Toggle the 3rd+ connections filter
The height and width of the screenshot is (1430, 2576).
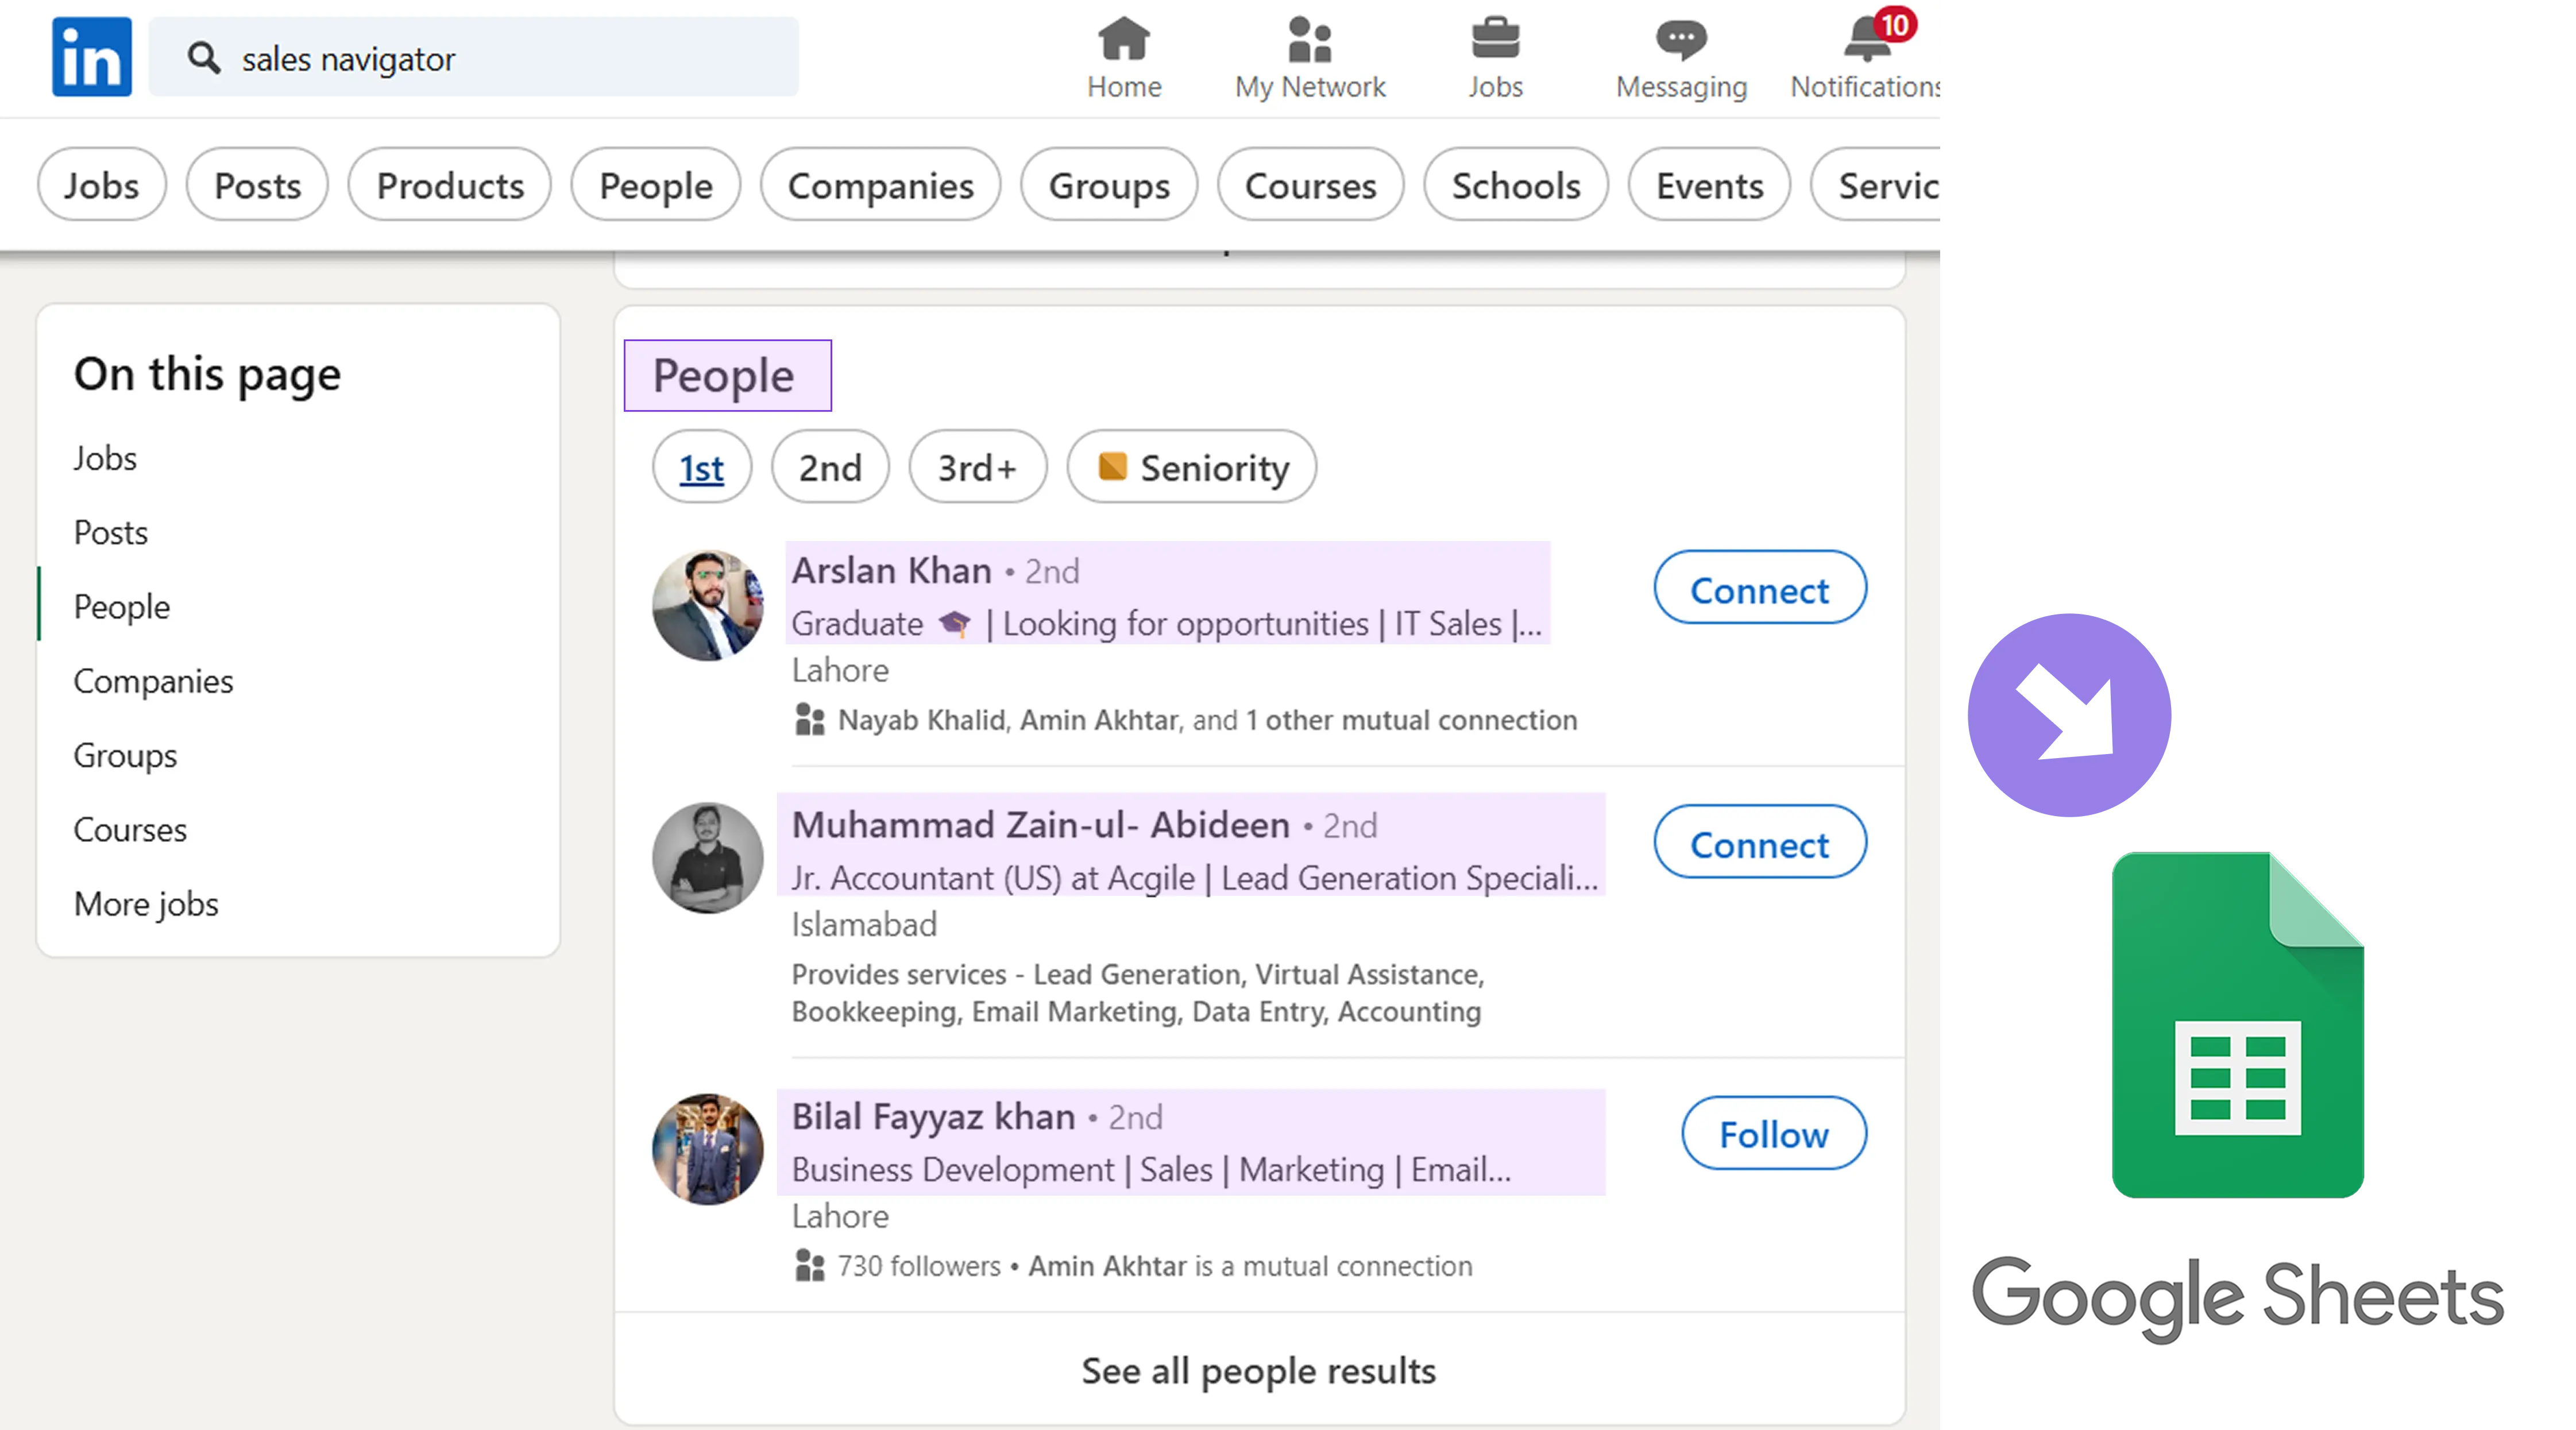(x=978, y=467)
